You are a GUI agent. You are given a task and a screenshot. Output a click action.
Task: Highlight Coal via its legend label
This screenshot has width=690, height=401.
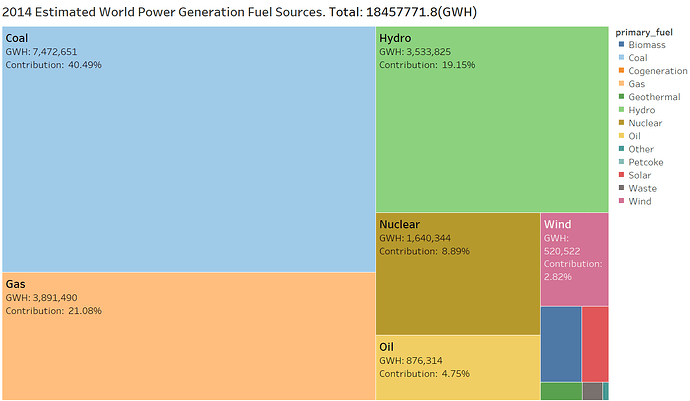(638, 58)
